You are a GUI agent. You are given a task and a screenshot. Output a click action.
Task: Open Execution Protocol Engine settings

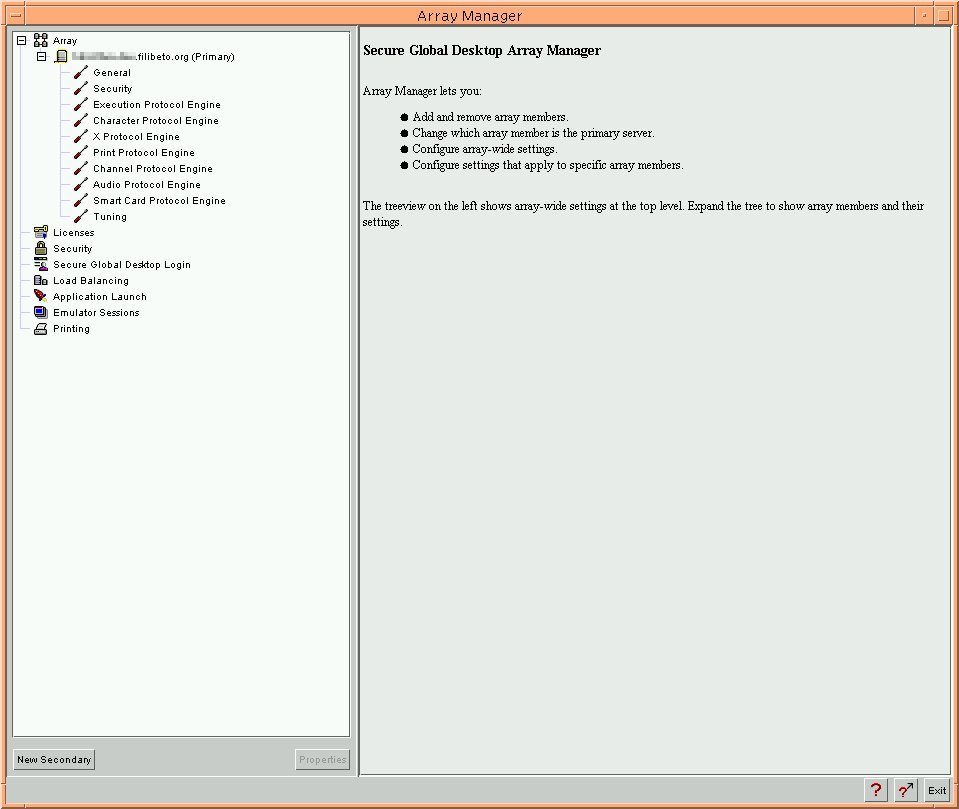[x=156, y=105]
